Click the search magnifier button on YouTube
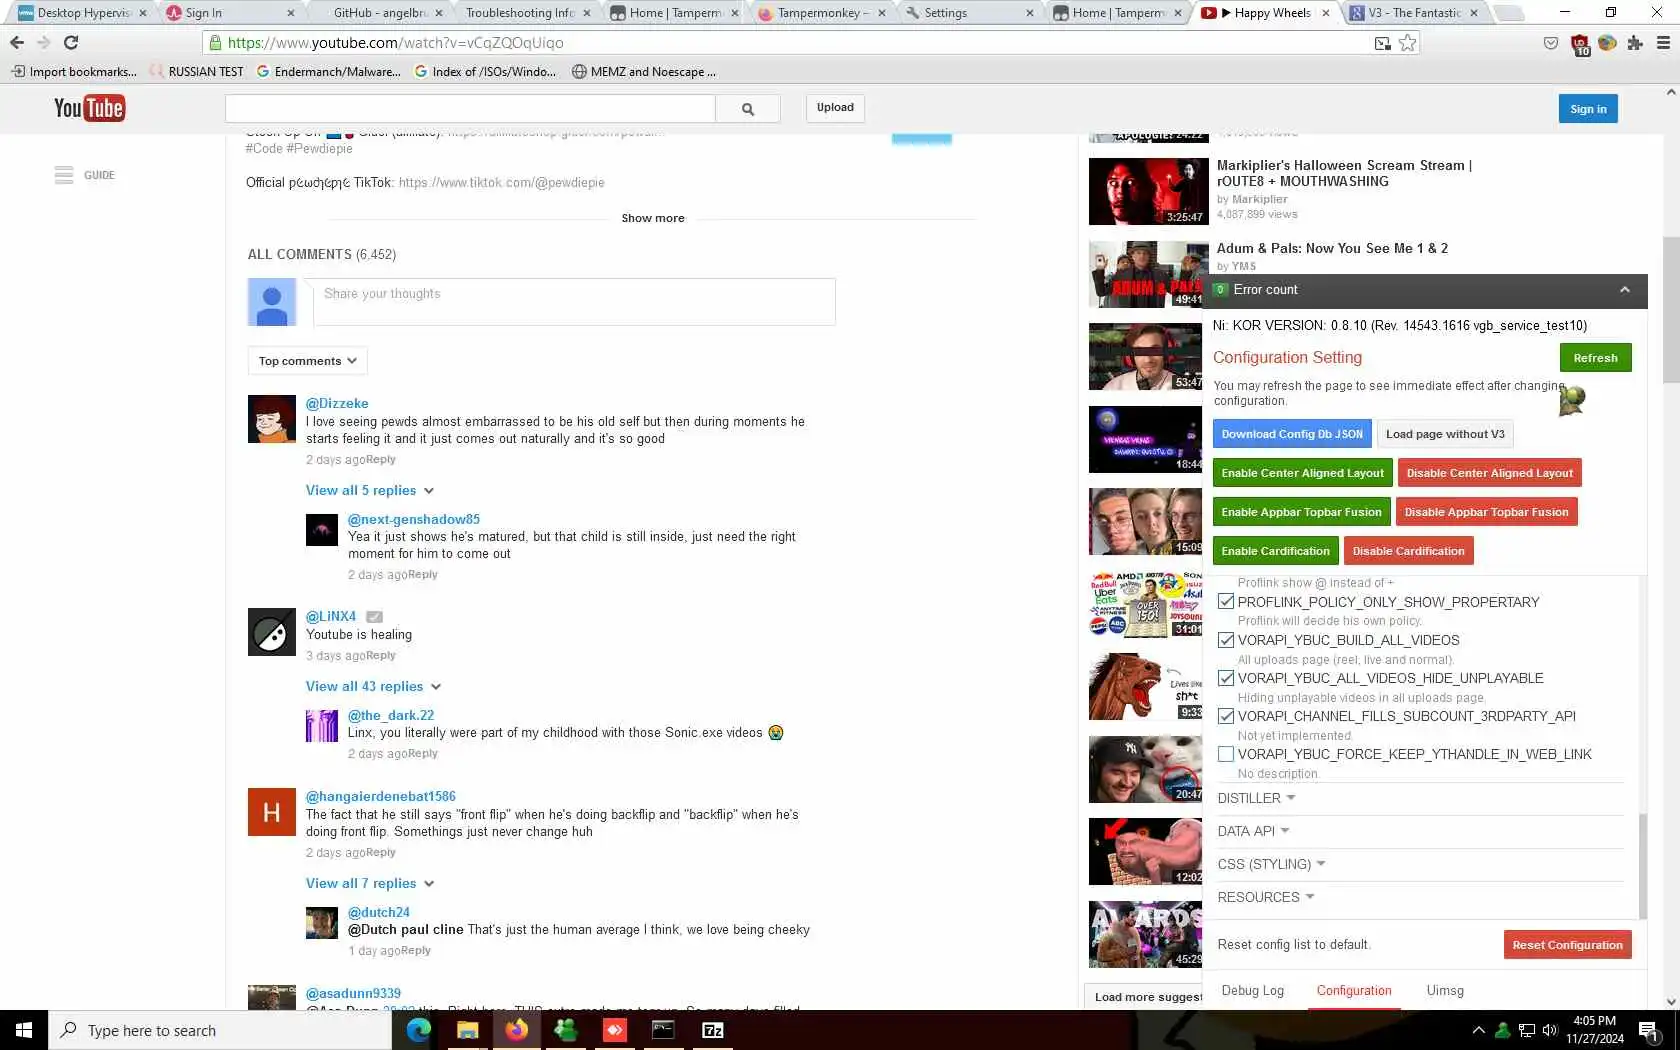The width and height of the screenshot is (1680, 1050). coord(747,108)
